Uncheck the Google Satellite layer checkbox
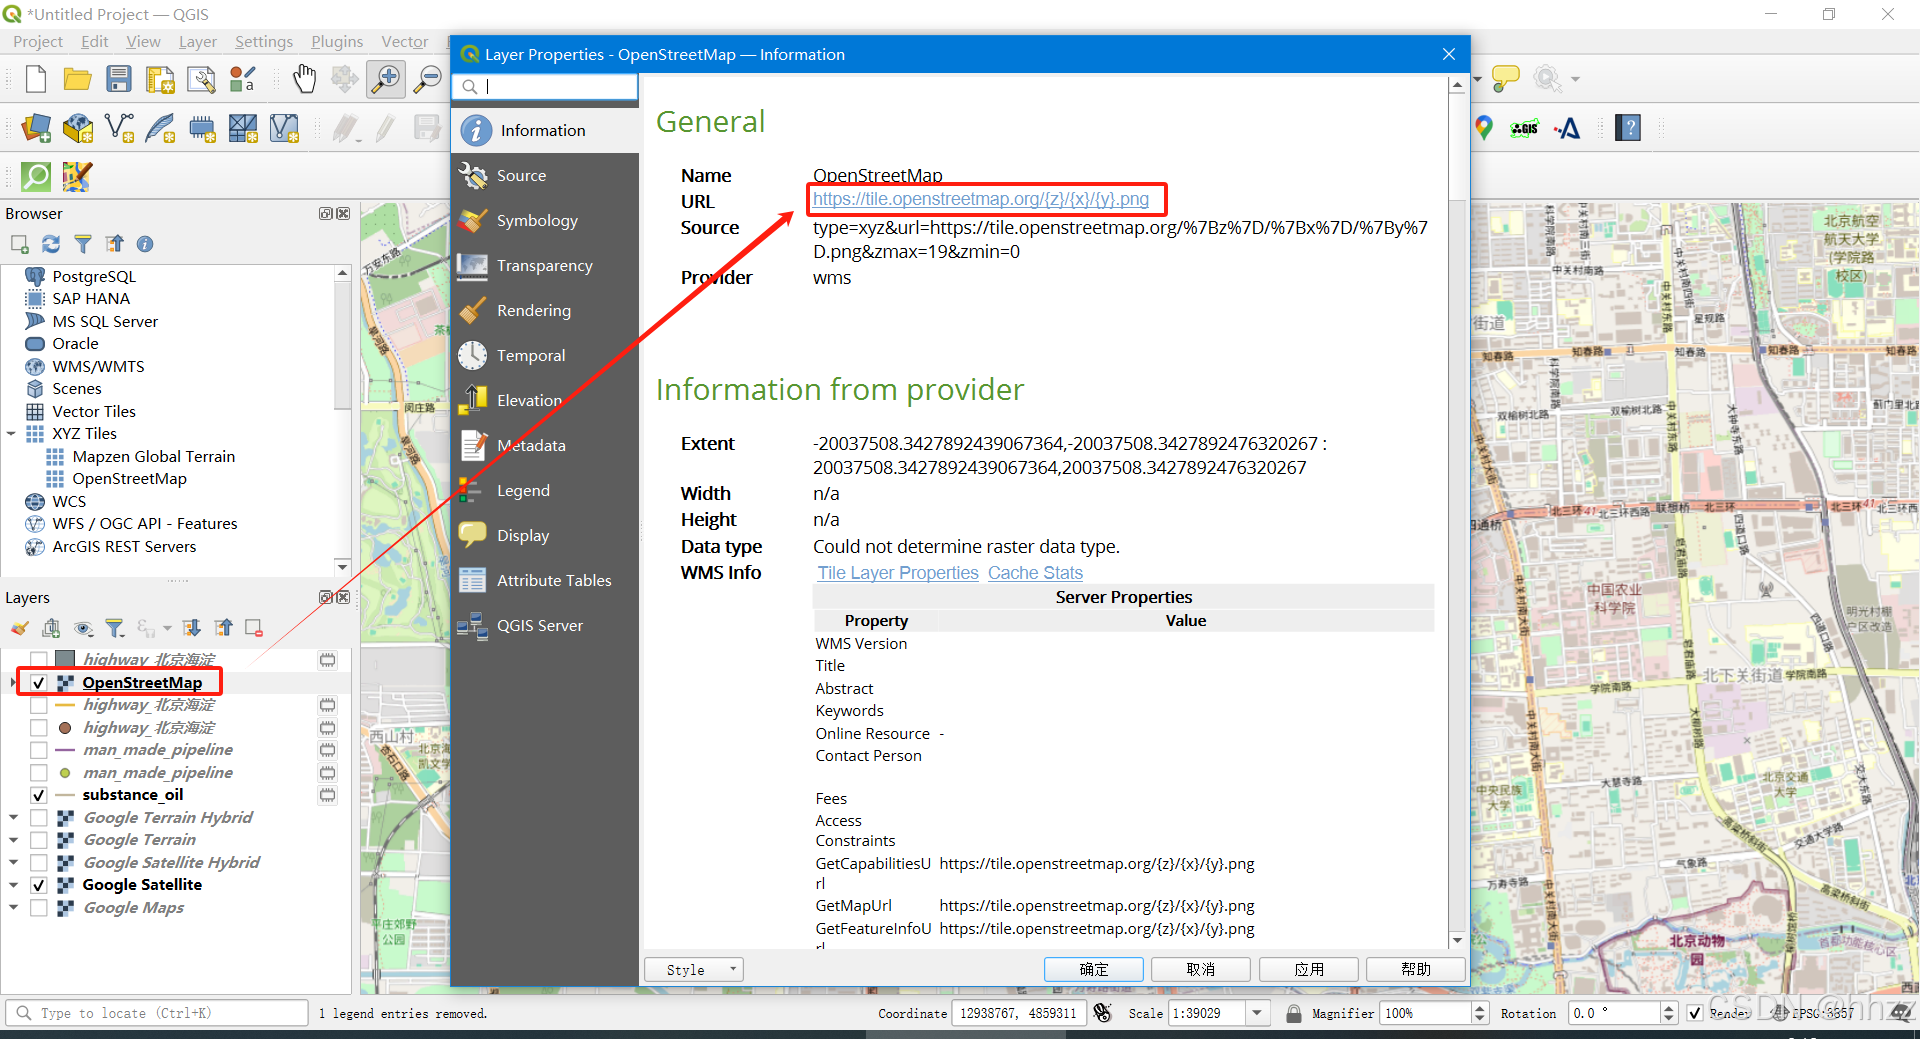Screen dimensions: 1920x1039 coord(39,885)
